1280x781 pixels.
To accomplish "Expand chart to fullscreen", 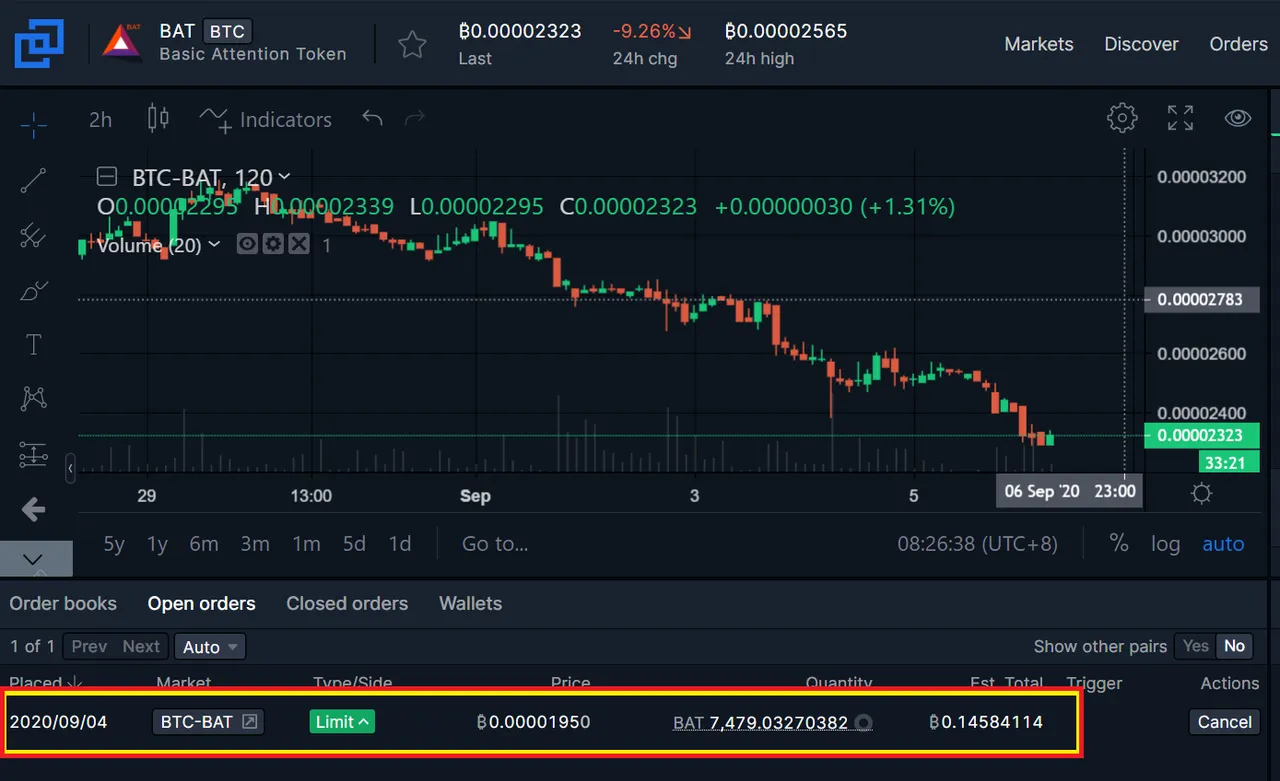I will point(1181,118).
